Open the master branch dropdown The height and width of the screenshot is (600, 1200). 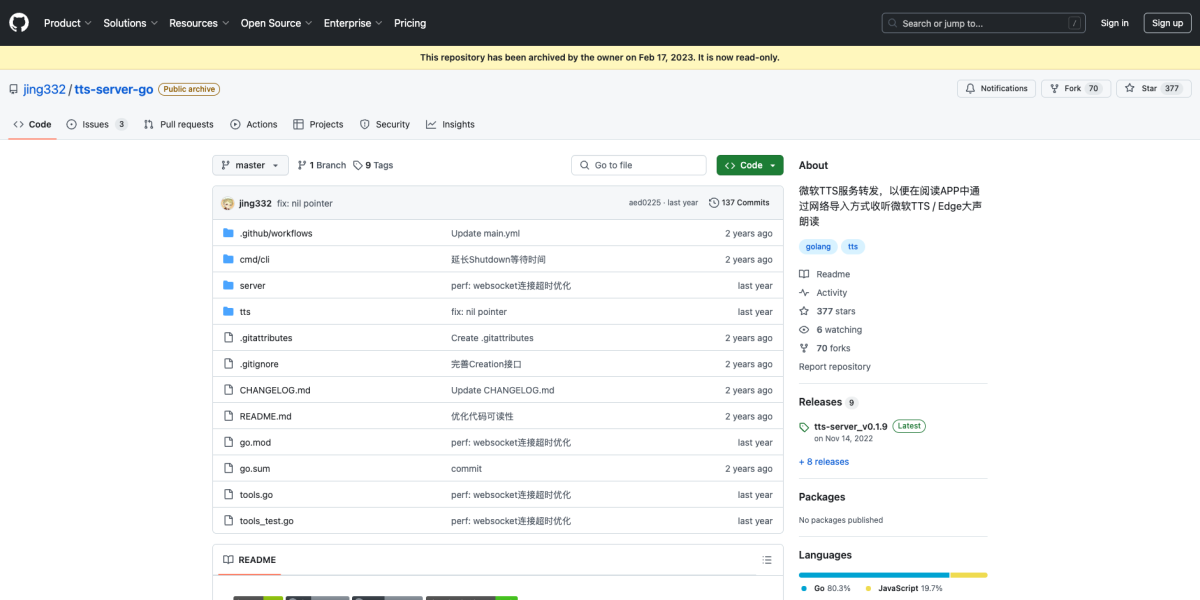249,165
